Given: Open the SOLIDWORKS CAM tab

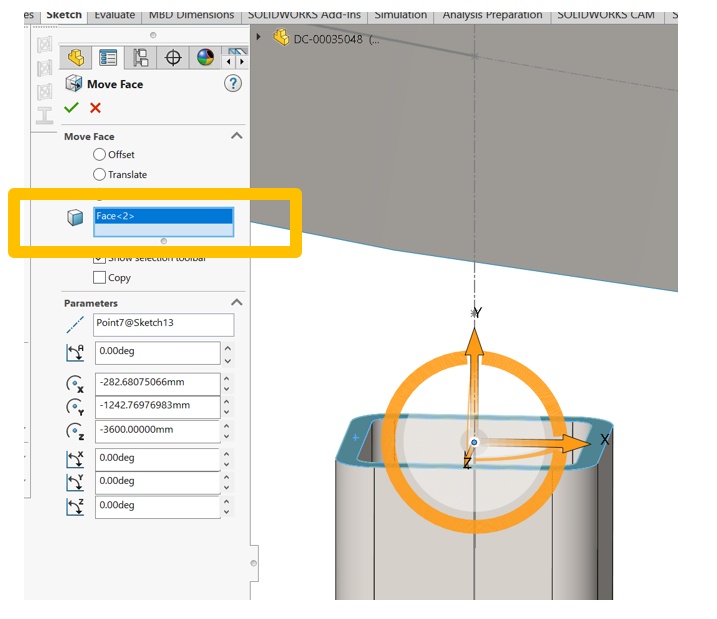Looking at the screenshot, I should (x=606, y=15).
